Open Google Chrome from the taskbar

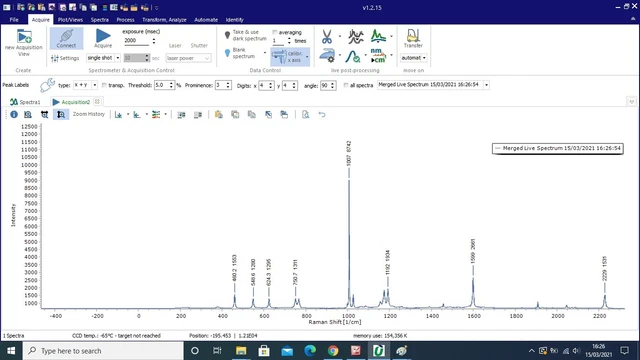(333, 351)
